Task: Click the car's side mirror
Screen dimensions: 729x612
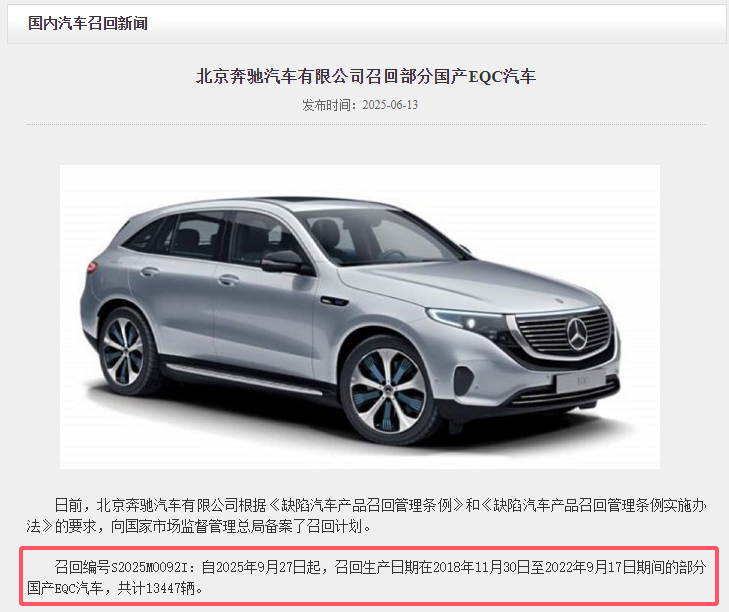Action: (x=284, y=262)
